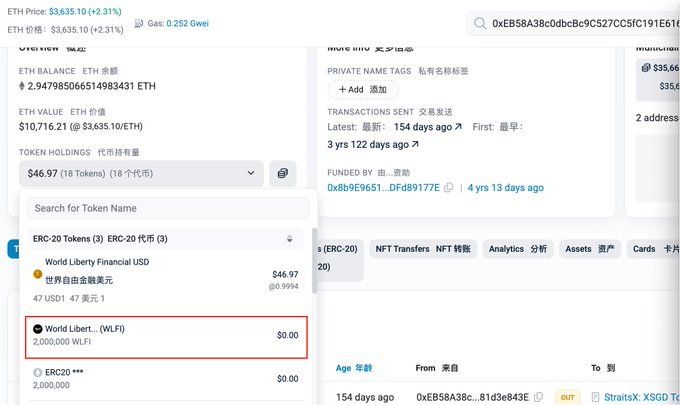Sort ERC-20 Tokens list with arrows
The width and height of the screenshot is (680, 405).
[289, 239]
